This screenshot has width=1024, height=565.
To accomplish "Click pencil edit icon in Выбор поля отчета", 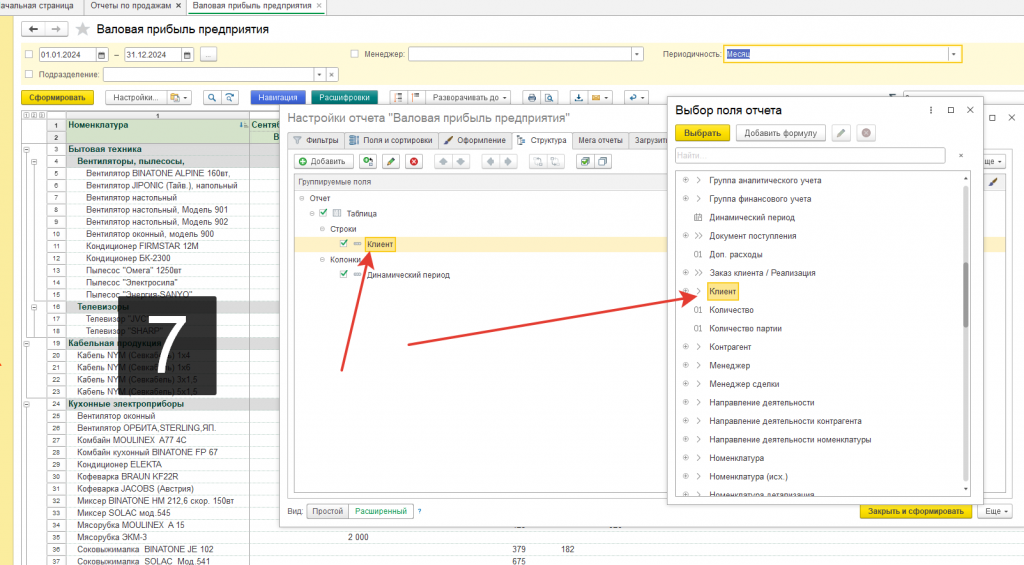I will click(x=841, y=133).
